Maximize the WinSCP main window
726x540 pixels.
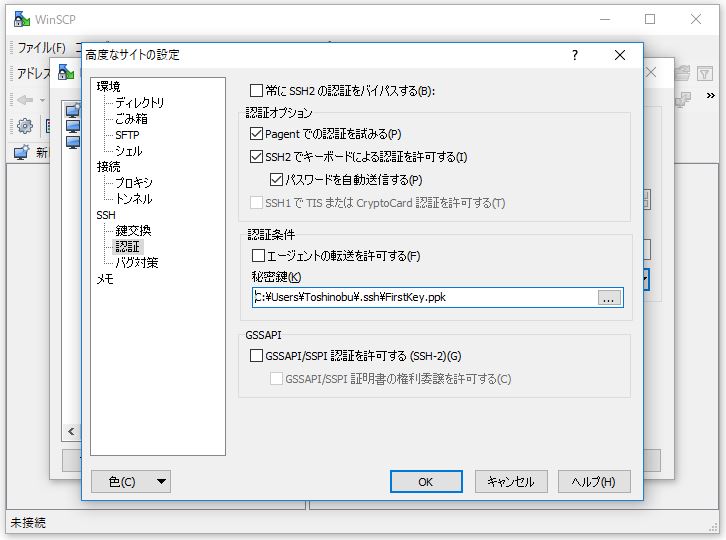650,19
